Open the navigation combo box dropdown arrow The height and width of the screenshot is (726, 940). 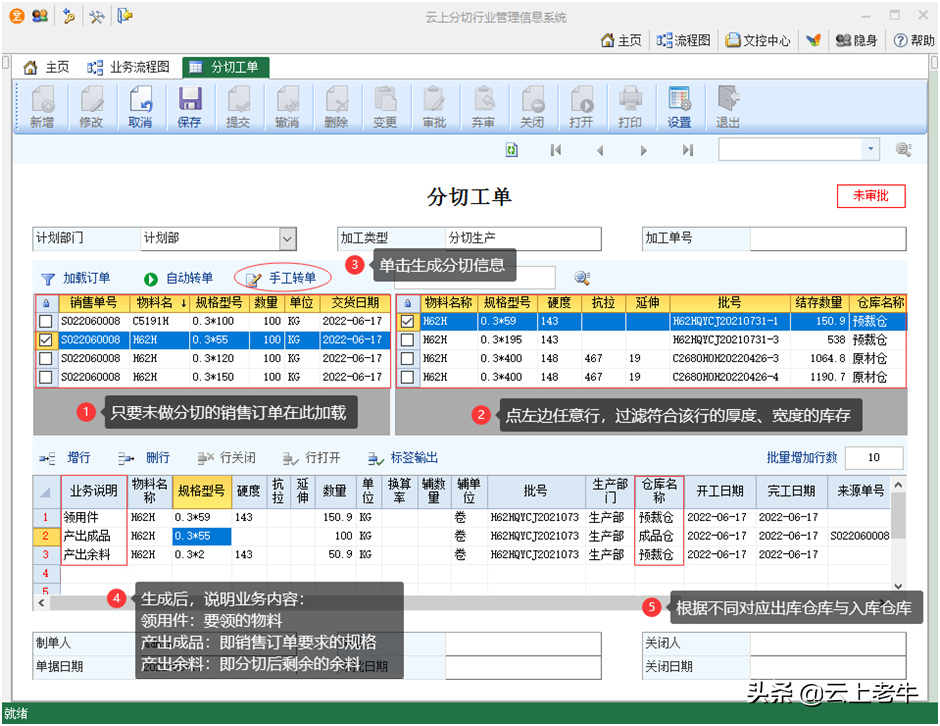click(x=870, y=150)
